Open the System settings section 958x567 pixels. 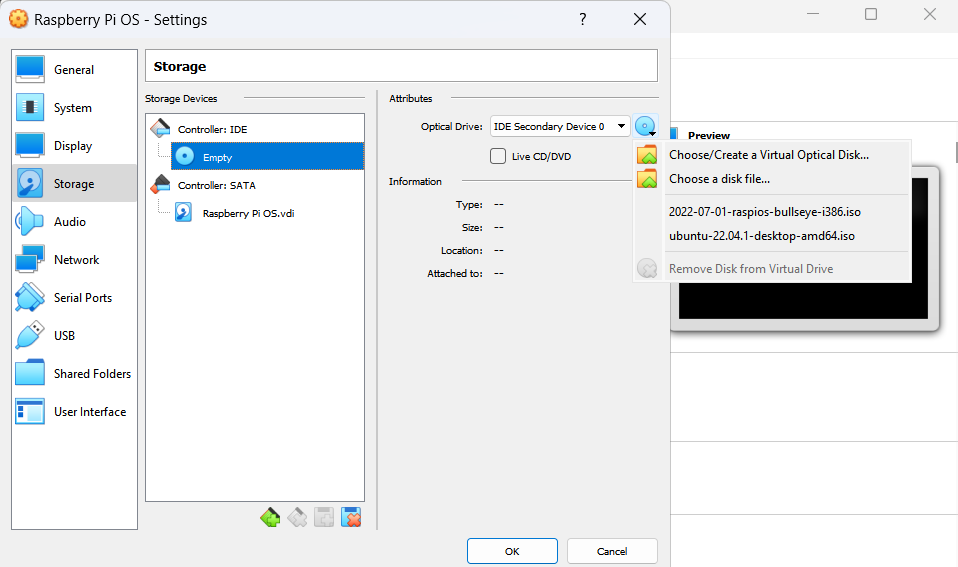click(73, 108)
